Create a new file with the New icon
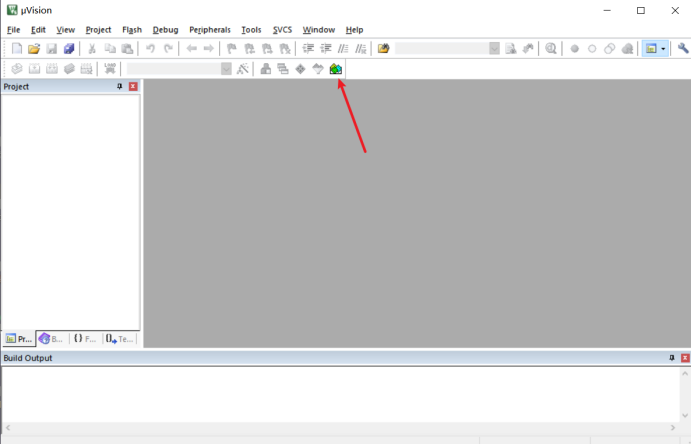Viewport: 692px width, 444px height. (17, 49)
